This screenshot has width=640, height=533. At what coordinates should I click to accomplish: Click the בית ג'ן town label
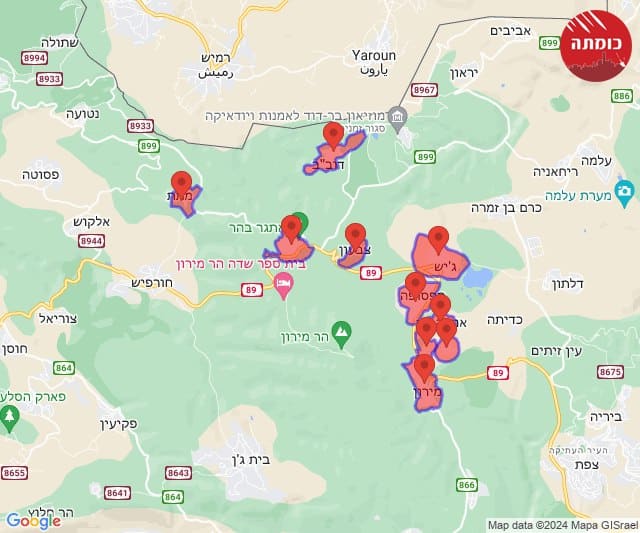coord(251,460)
